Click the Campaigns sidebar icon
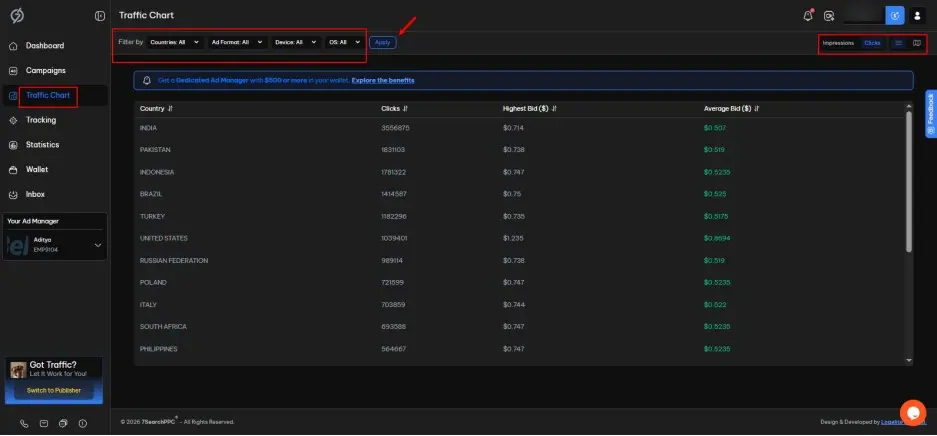 [x=13, y=70]
